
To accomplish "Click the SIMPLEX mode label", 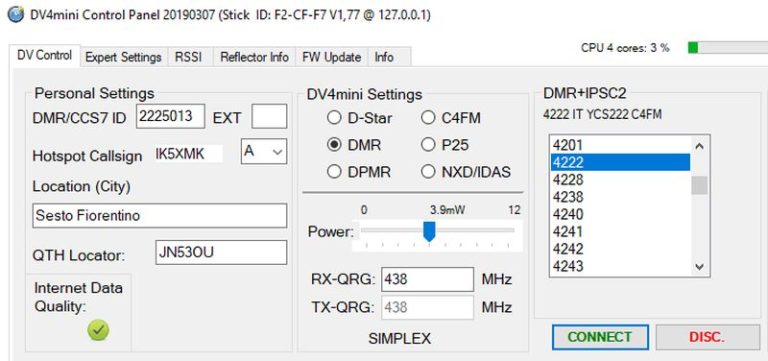I will pyautogui.click(x=400, y=338).
